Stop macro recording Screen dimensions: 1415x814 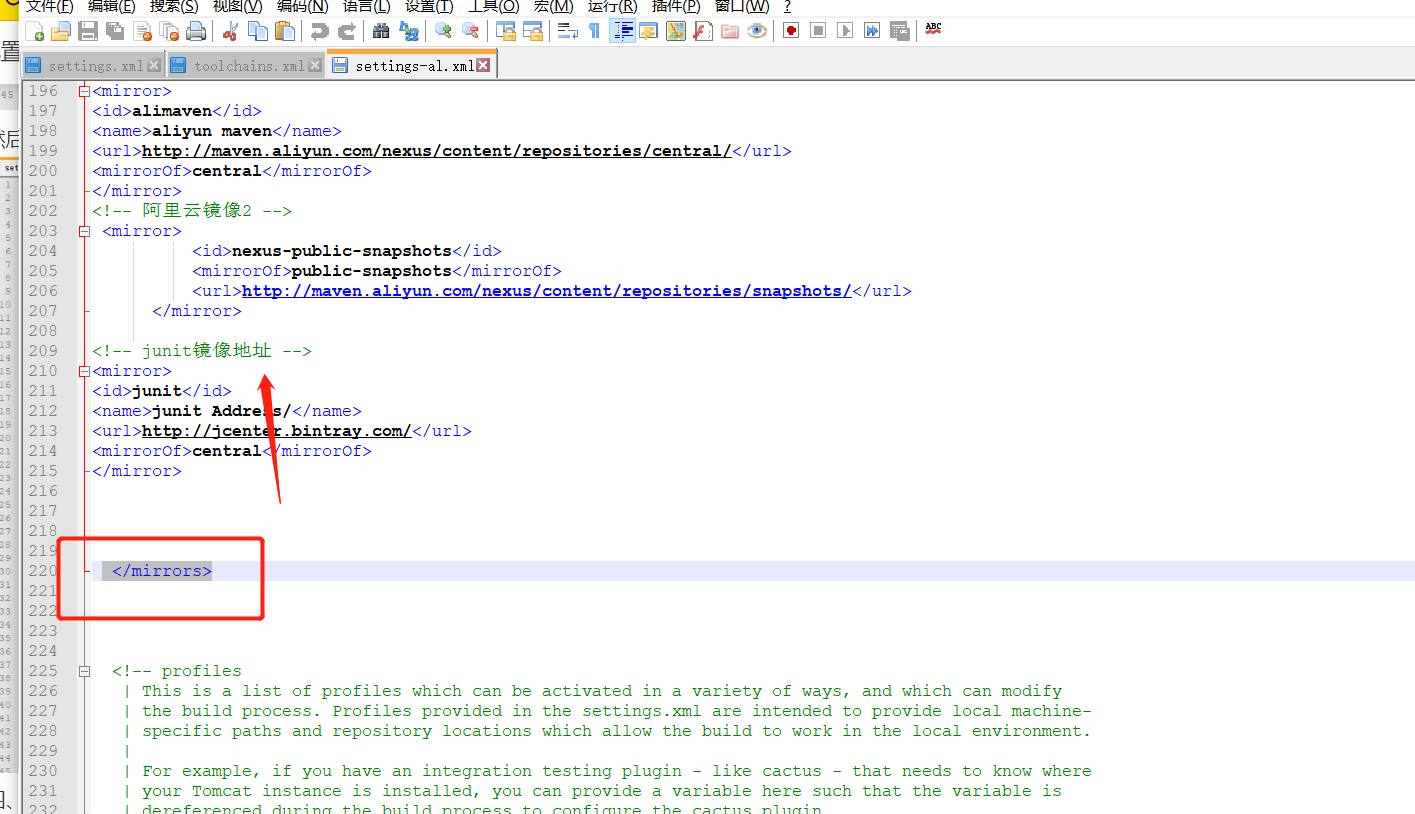coord(818,31)
